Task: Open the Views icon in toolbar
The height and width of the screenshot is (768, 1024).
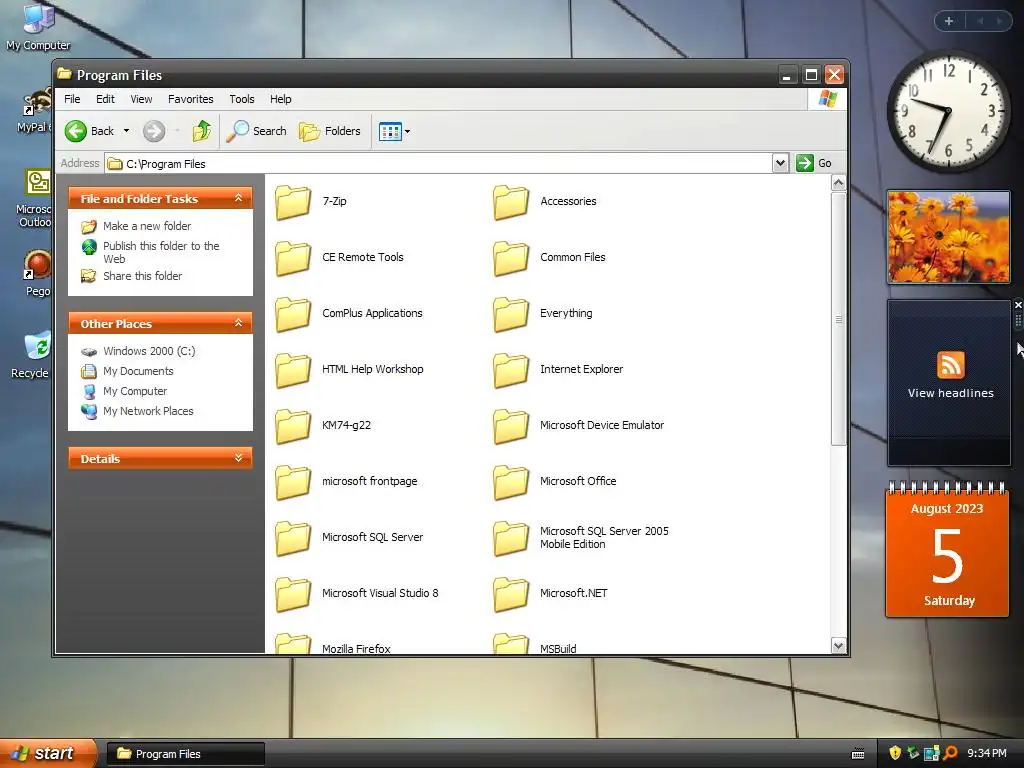Action: click(x=390, y=131)
